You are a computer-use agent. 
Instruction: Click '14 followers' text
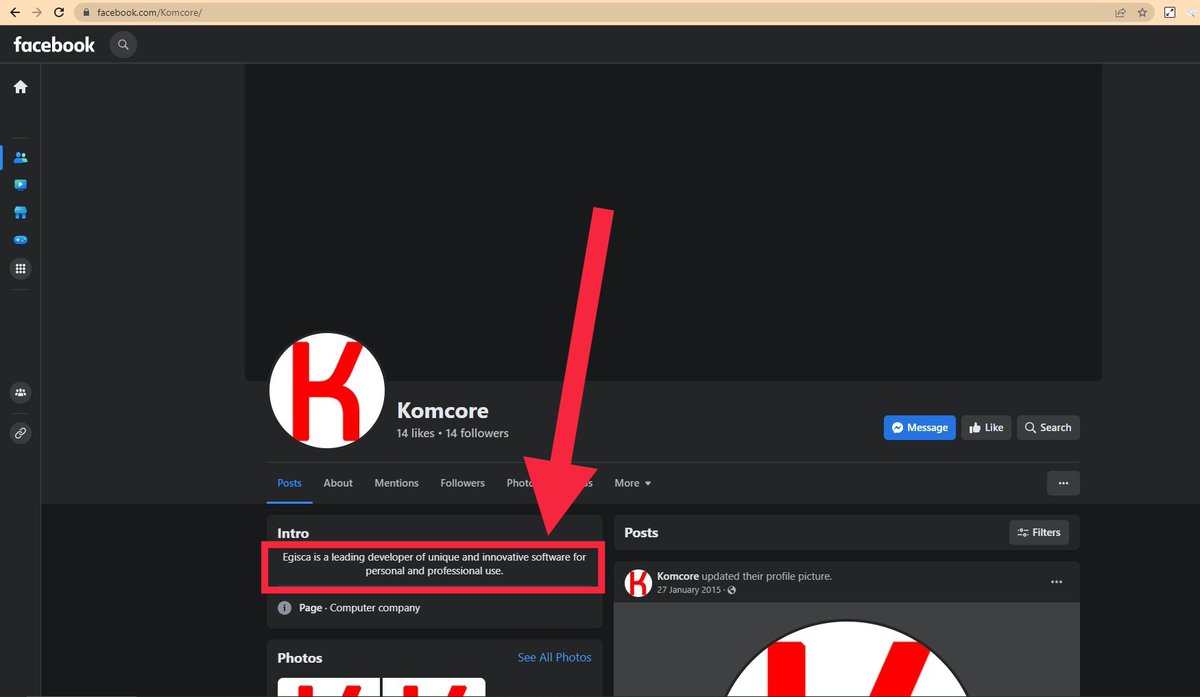pos(477,433)
